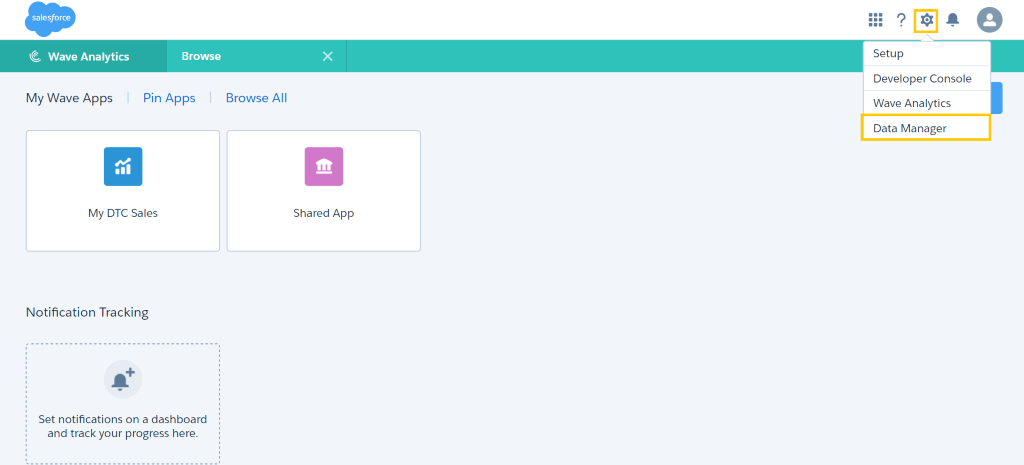Click the My DTC Sales chart icon
This screenshot has height=465, width=1024.
click(x=123, y=167)
